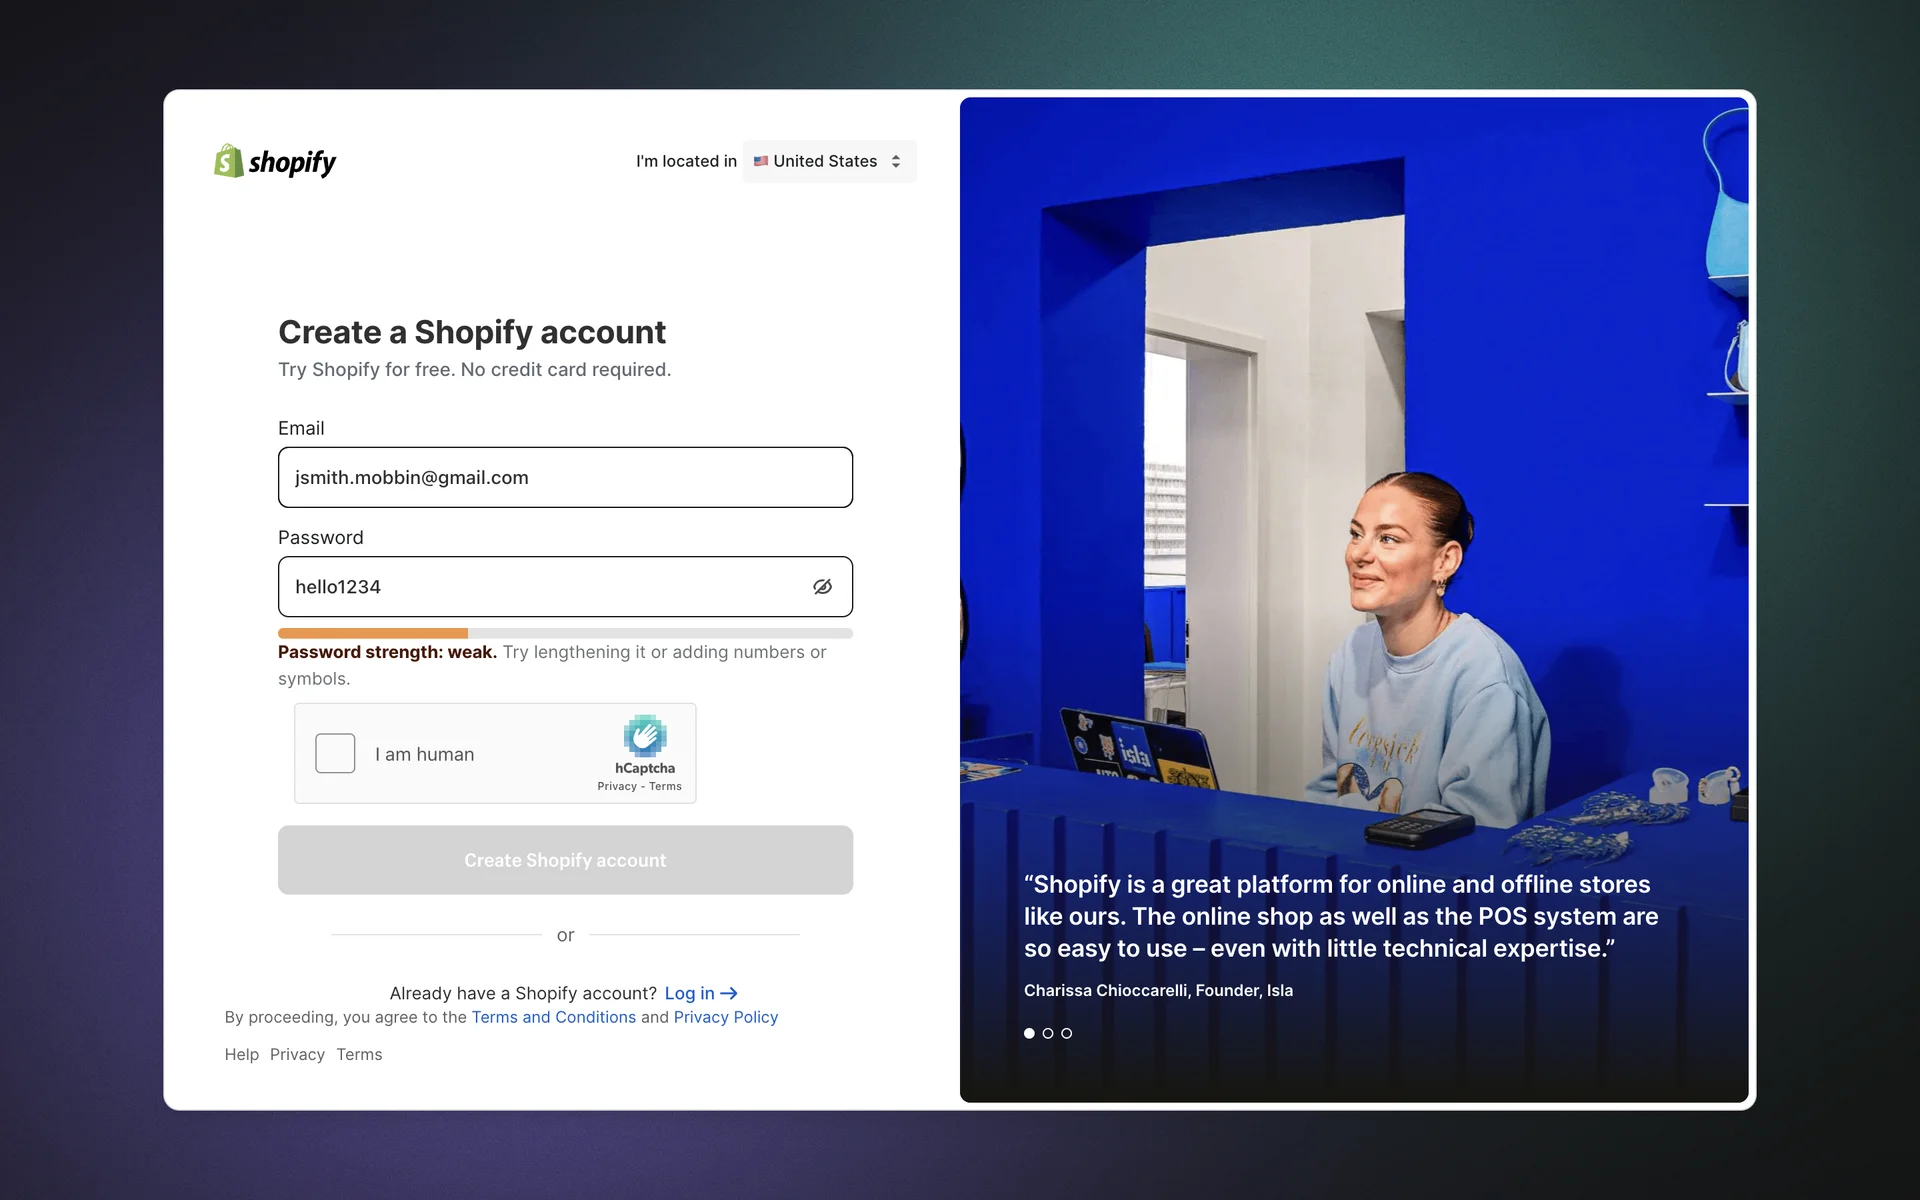Select the third carousel dot
The image size is (1920, 1200).
(1067, 1033)
